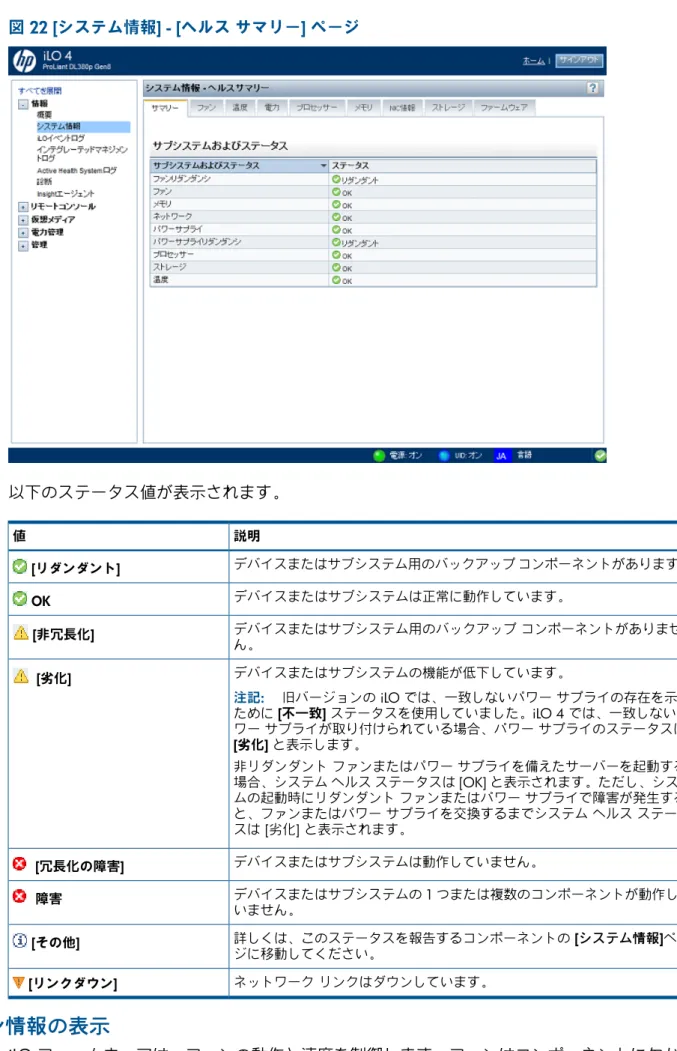Click the OK status icon for ファン
677x1051 pixels.
(336, 192)
